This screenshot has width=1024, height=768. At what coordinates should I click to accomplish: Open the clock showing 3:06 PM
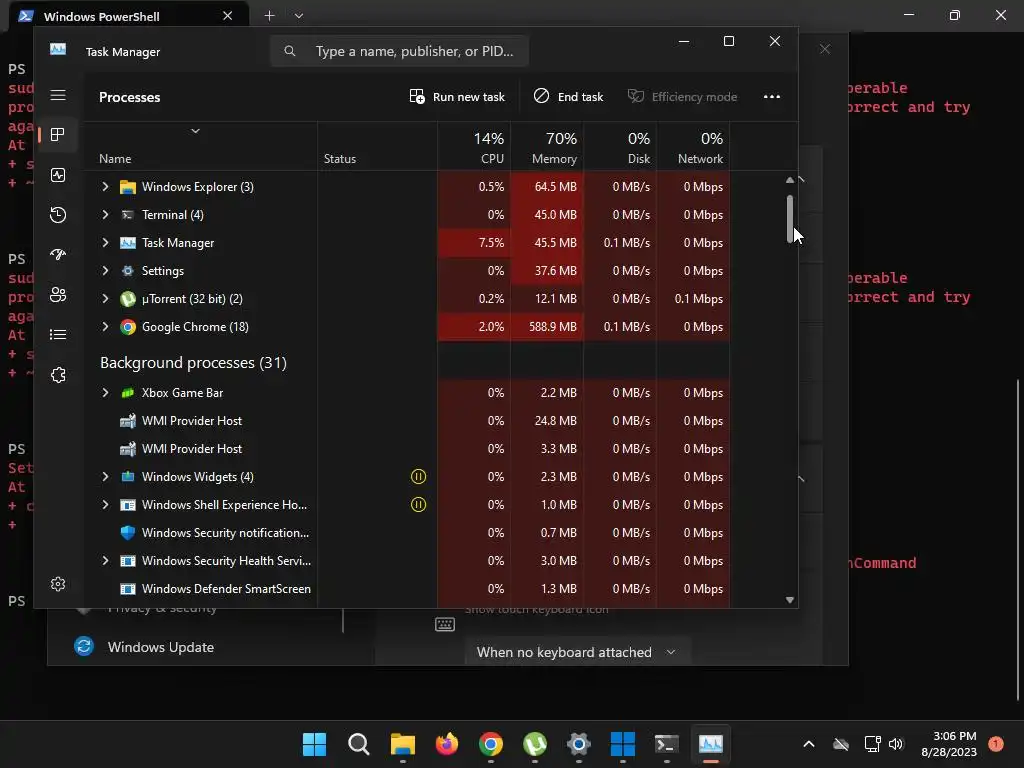[x=949, y=744]
